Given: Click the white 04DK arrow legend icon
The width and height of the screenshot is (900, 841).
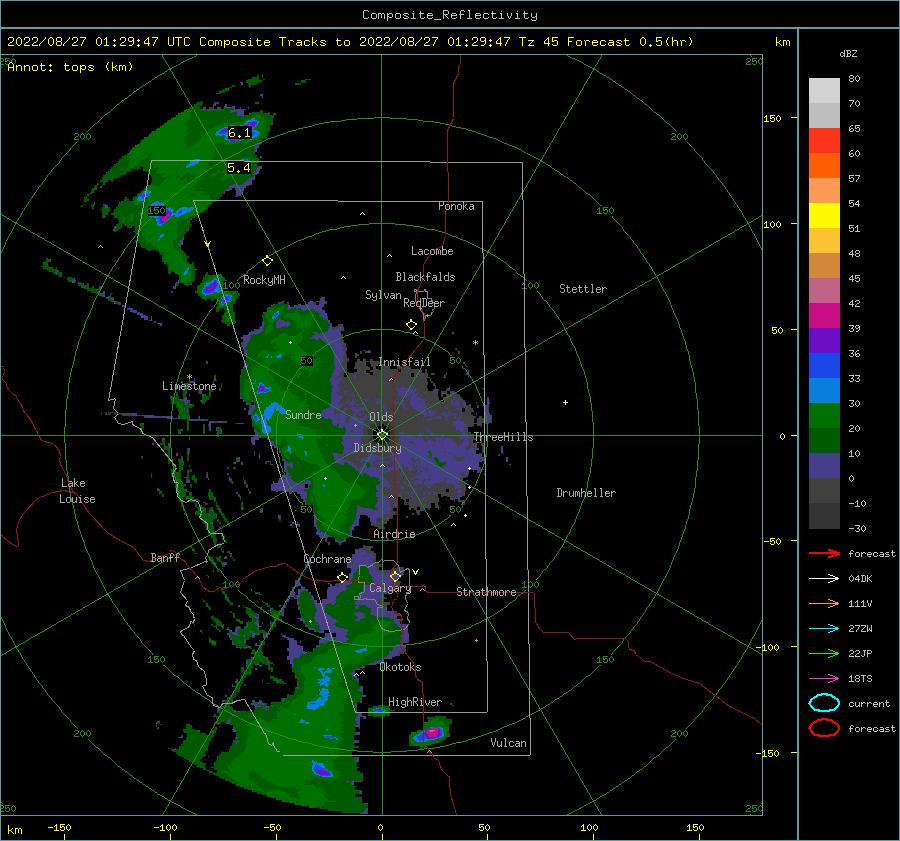Looking at the screenshot, I should 824,579.
